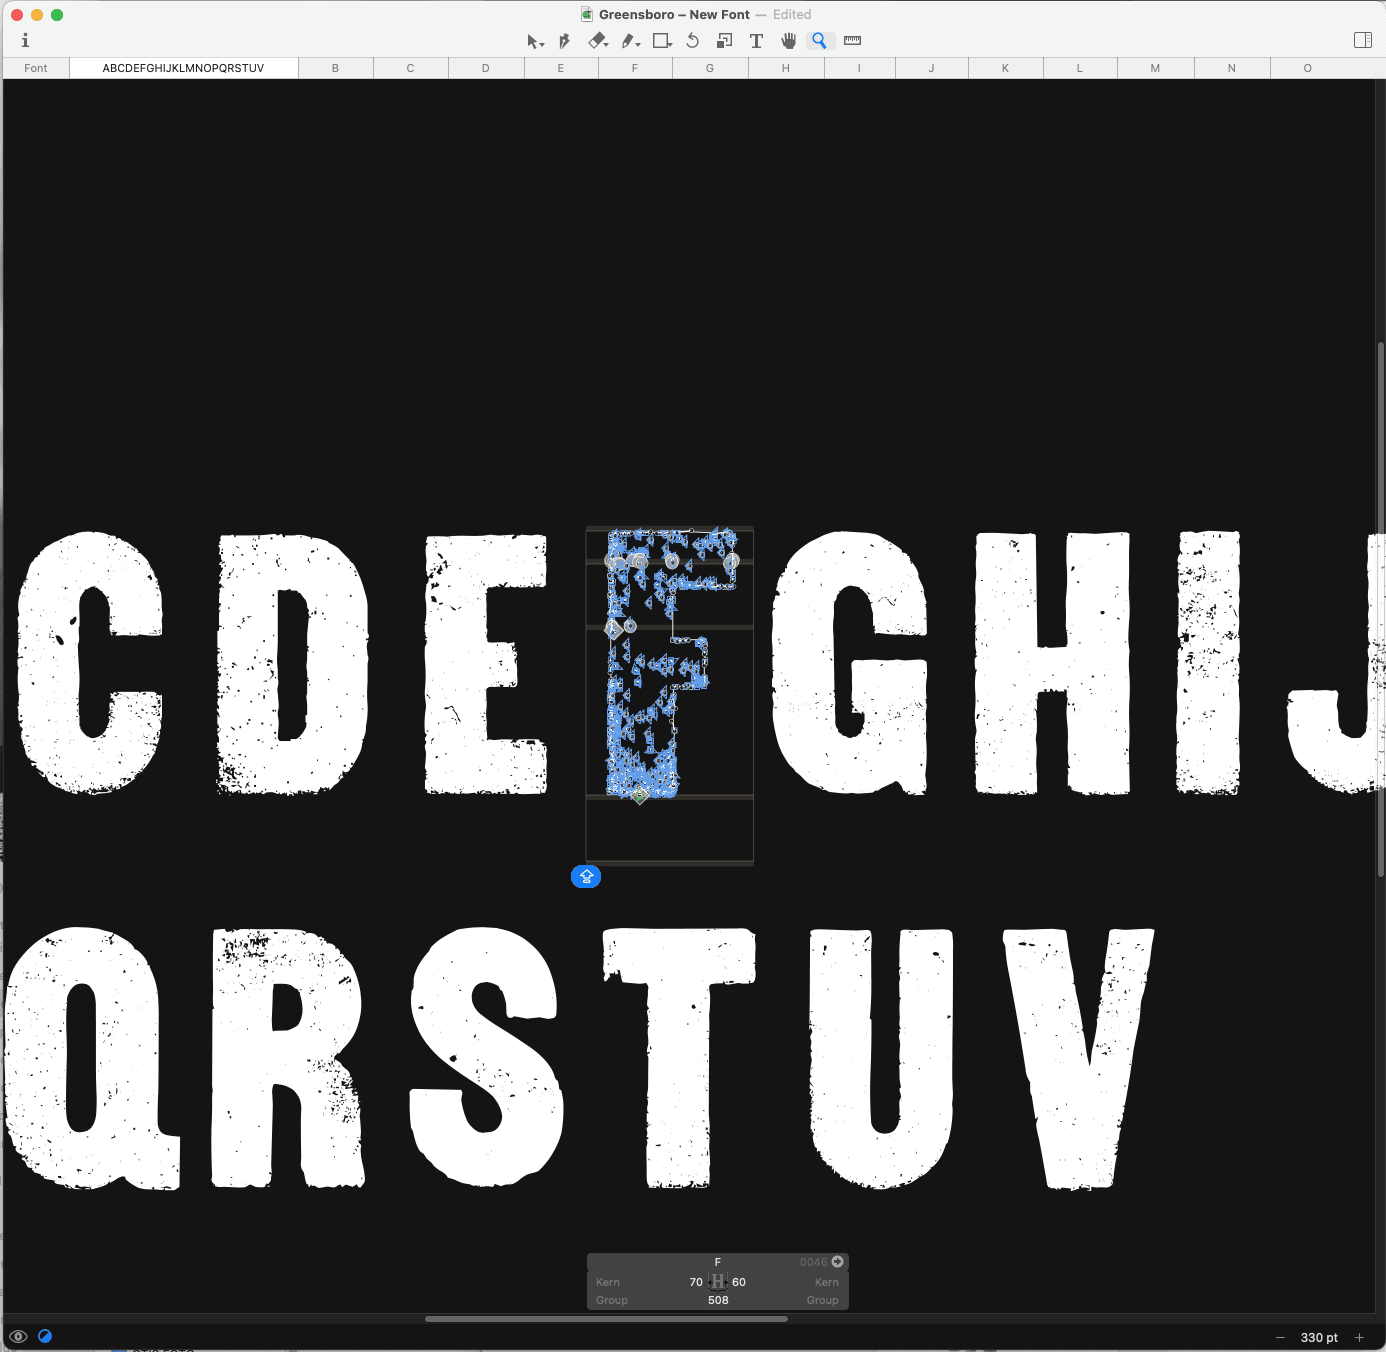Select the arrow Select tool

533,41
